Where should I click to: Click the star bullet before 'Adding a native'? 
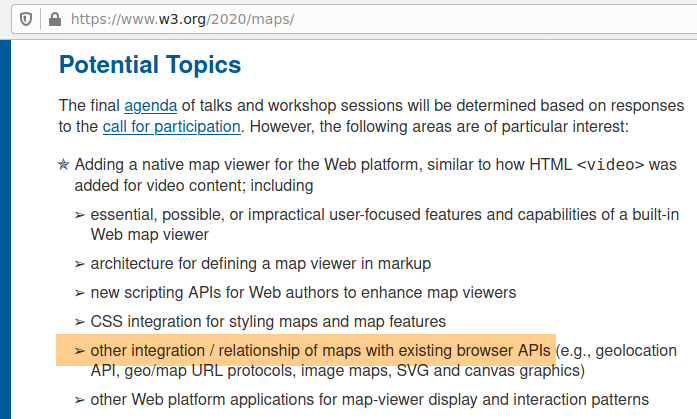tap(64, 165)
